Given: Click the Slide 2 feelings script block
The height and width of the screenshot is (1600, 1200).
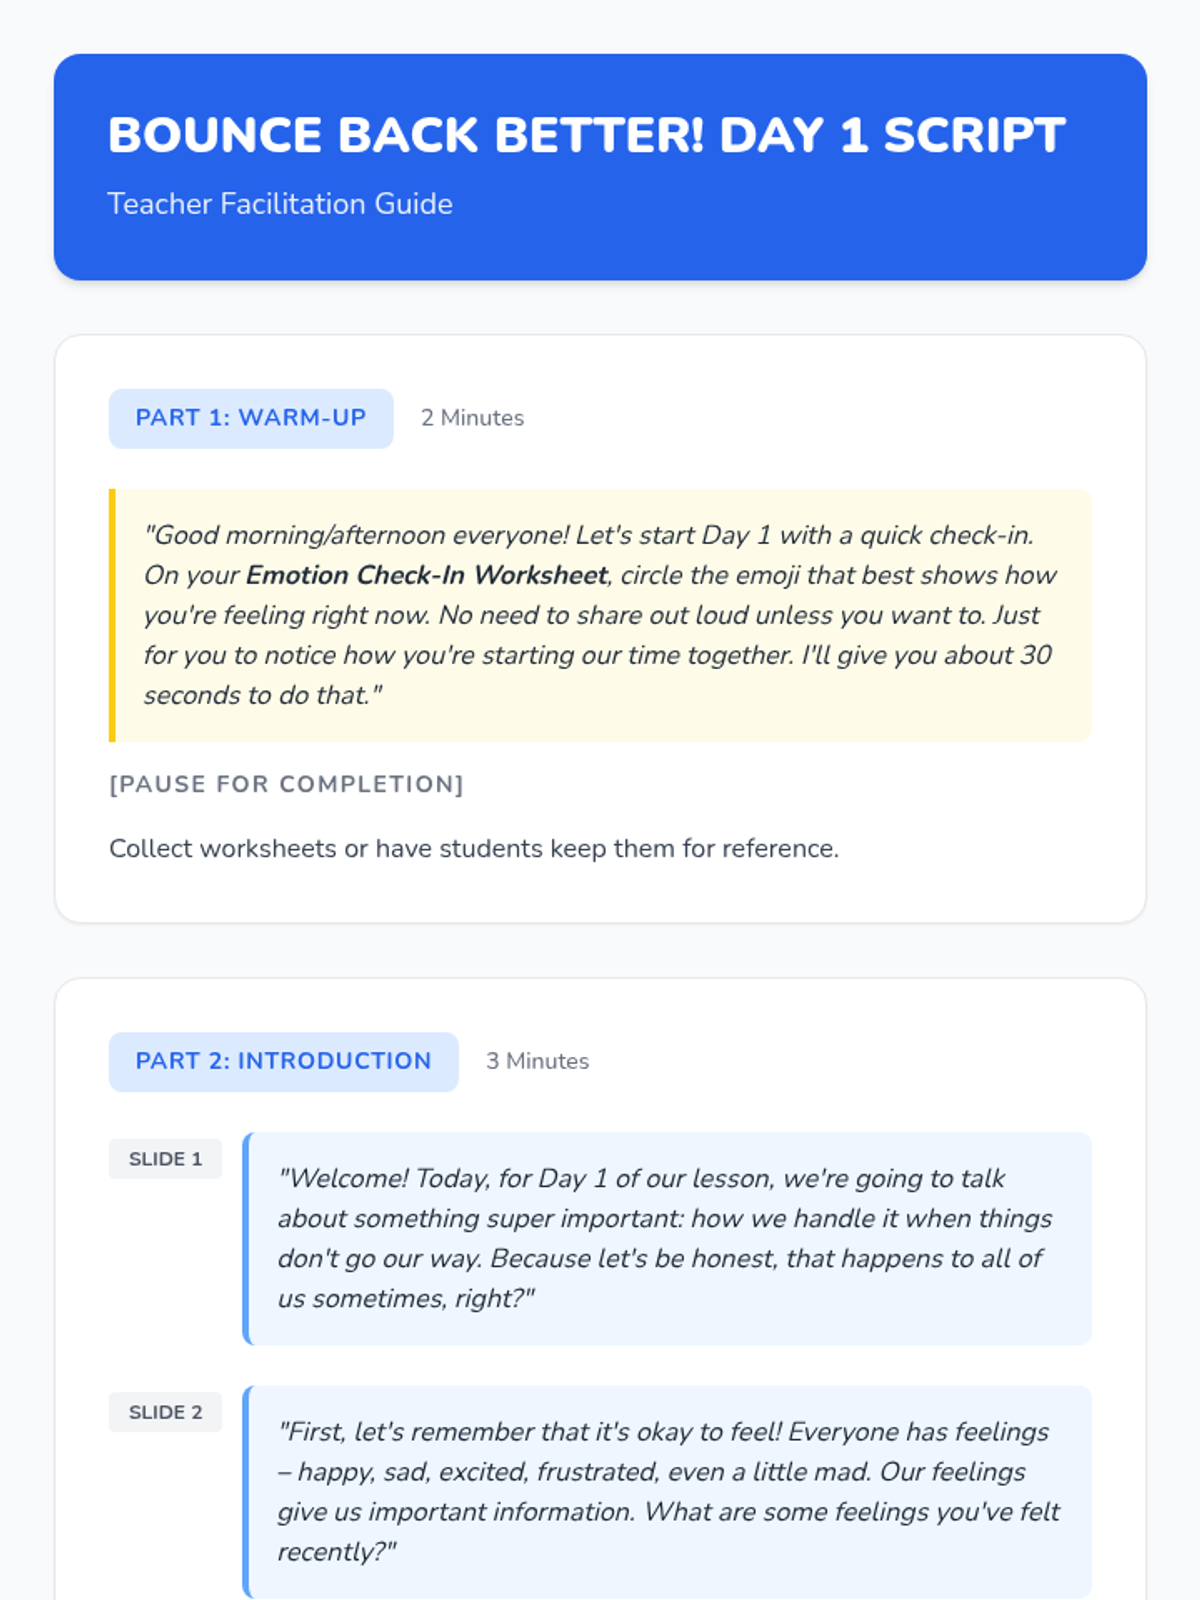Looking at the screenshot, I should 666,1491.
